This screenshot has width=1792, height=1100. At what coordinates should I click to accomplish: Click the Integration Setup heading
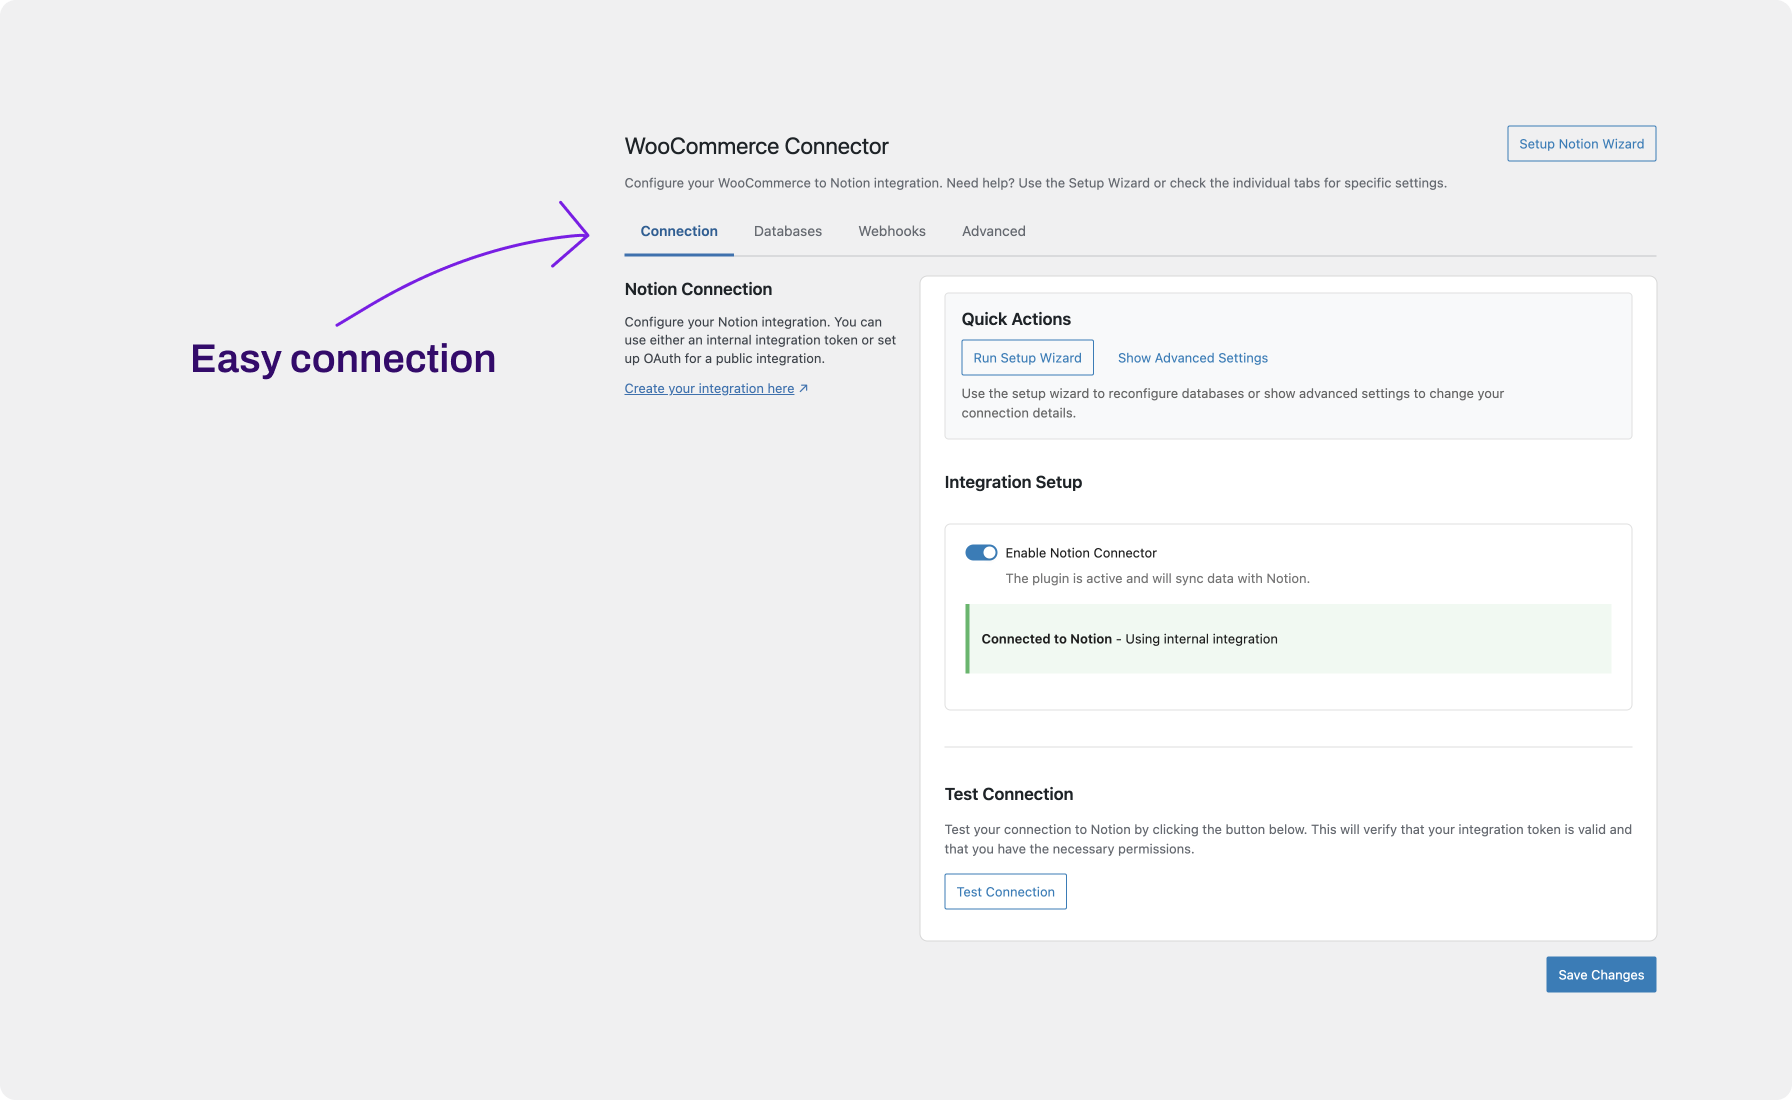[1013, 482]
